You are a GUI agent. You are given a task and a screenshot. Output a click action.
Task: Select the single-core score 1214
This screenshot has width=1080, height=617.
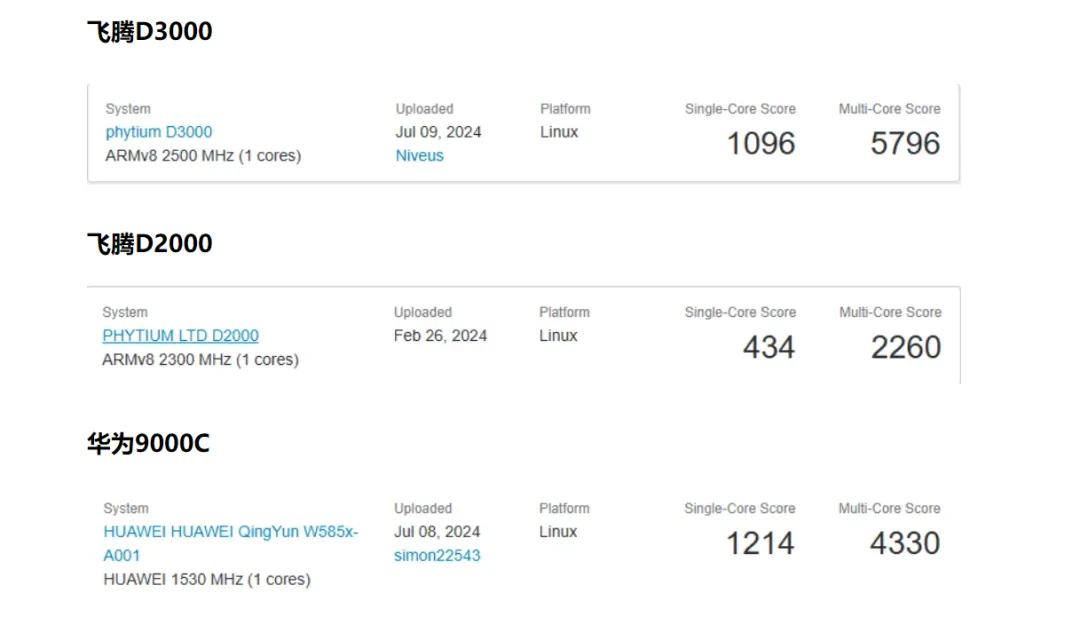(760, 544)
